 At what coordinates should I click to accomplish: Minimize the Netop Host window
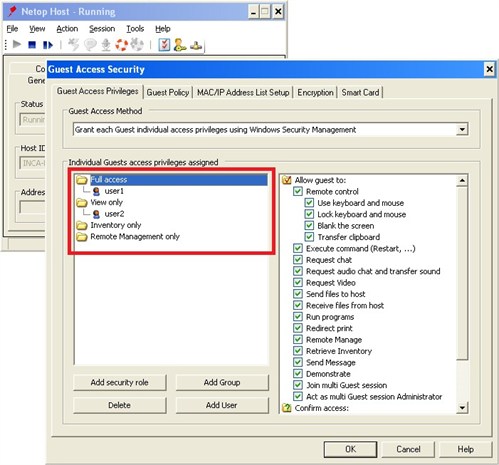(253, 12)
